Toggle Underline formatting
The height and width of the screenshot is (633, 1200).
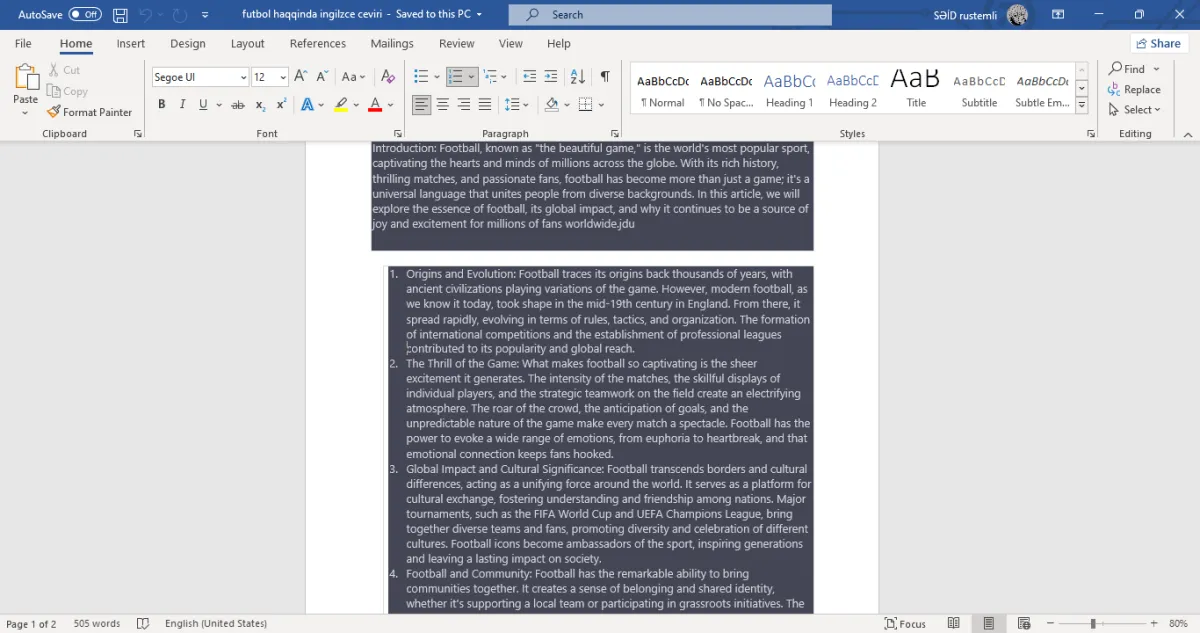[203, 105]
